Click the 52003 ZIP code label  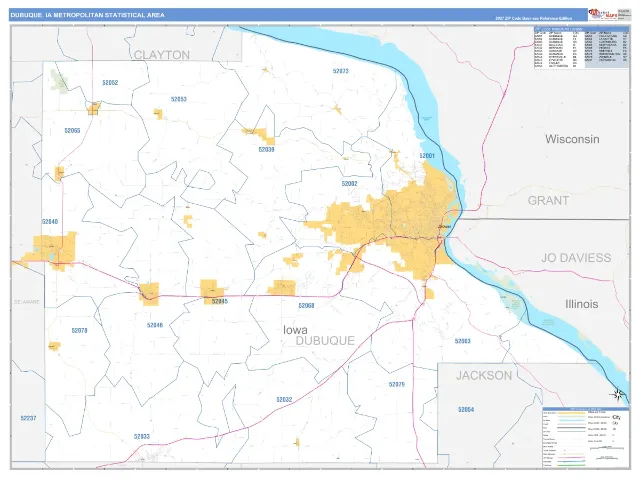pos(463,341)
